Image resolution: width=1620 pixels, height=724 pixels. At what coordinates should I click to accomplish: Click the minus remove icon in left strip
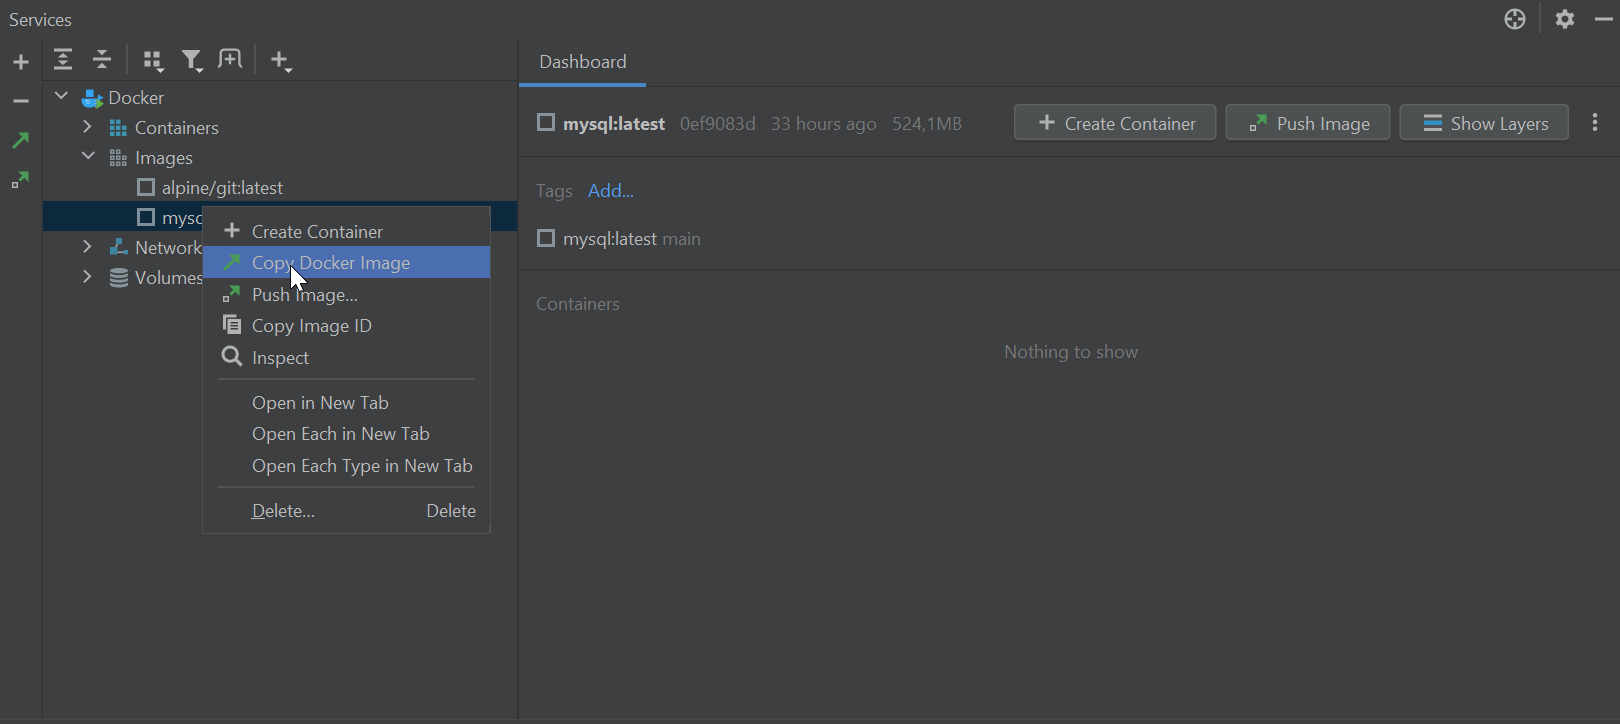21,101
